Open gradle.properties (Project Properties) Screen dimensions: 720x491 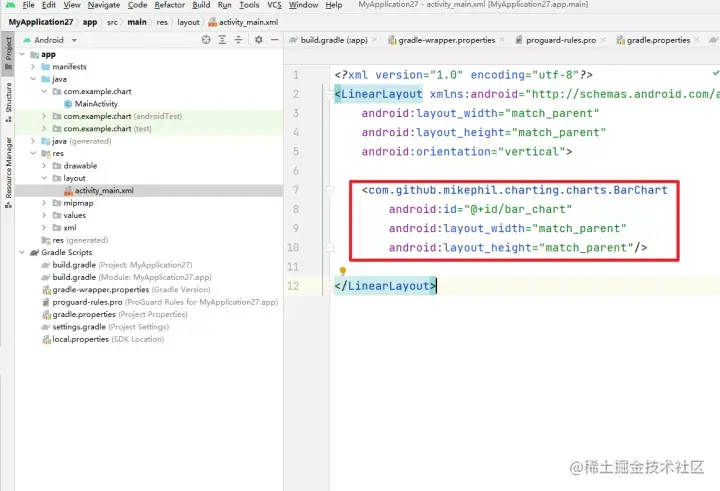[x=115, y=315]
